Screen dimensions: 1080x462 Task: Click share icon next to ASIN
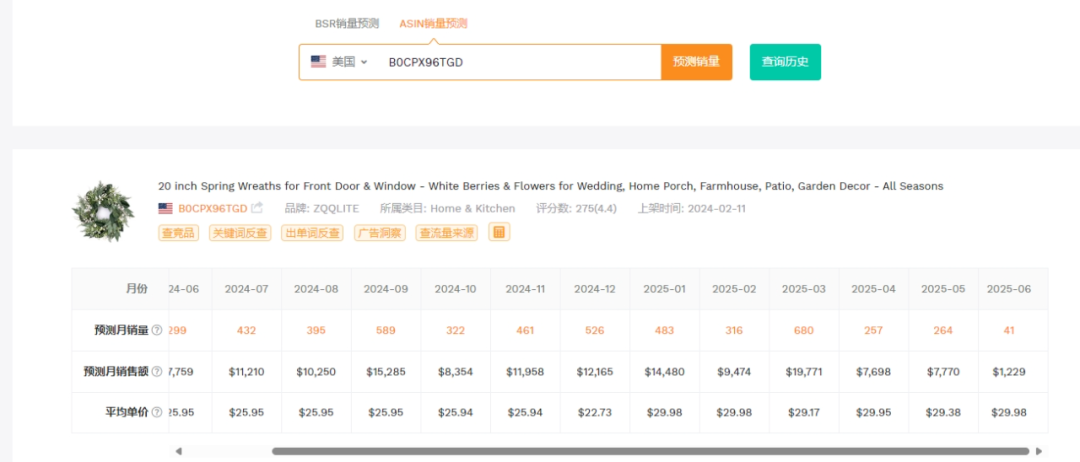(257, 207)
